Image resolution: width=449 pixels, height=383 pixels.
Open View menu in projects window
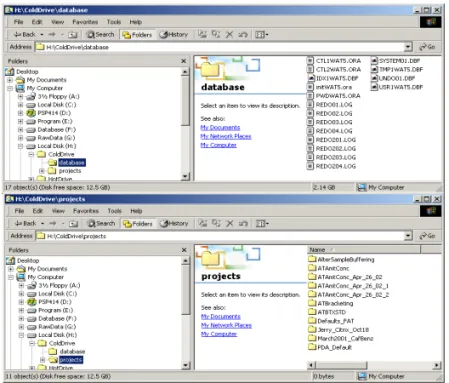pos(58,211)
